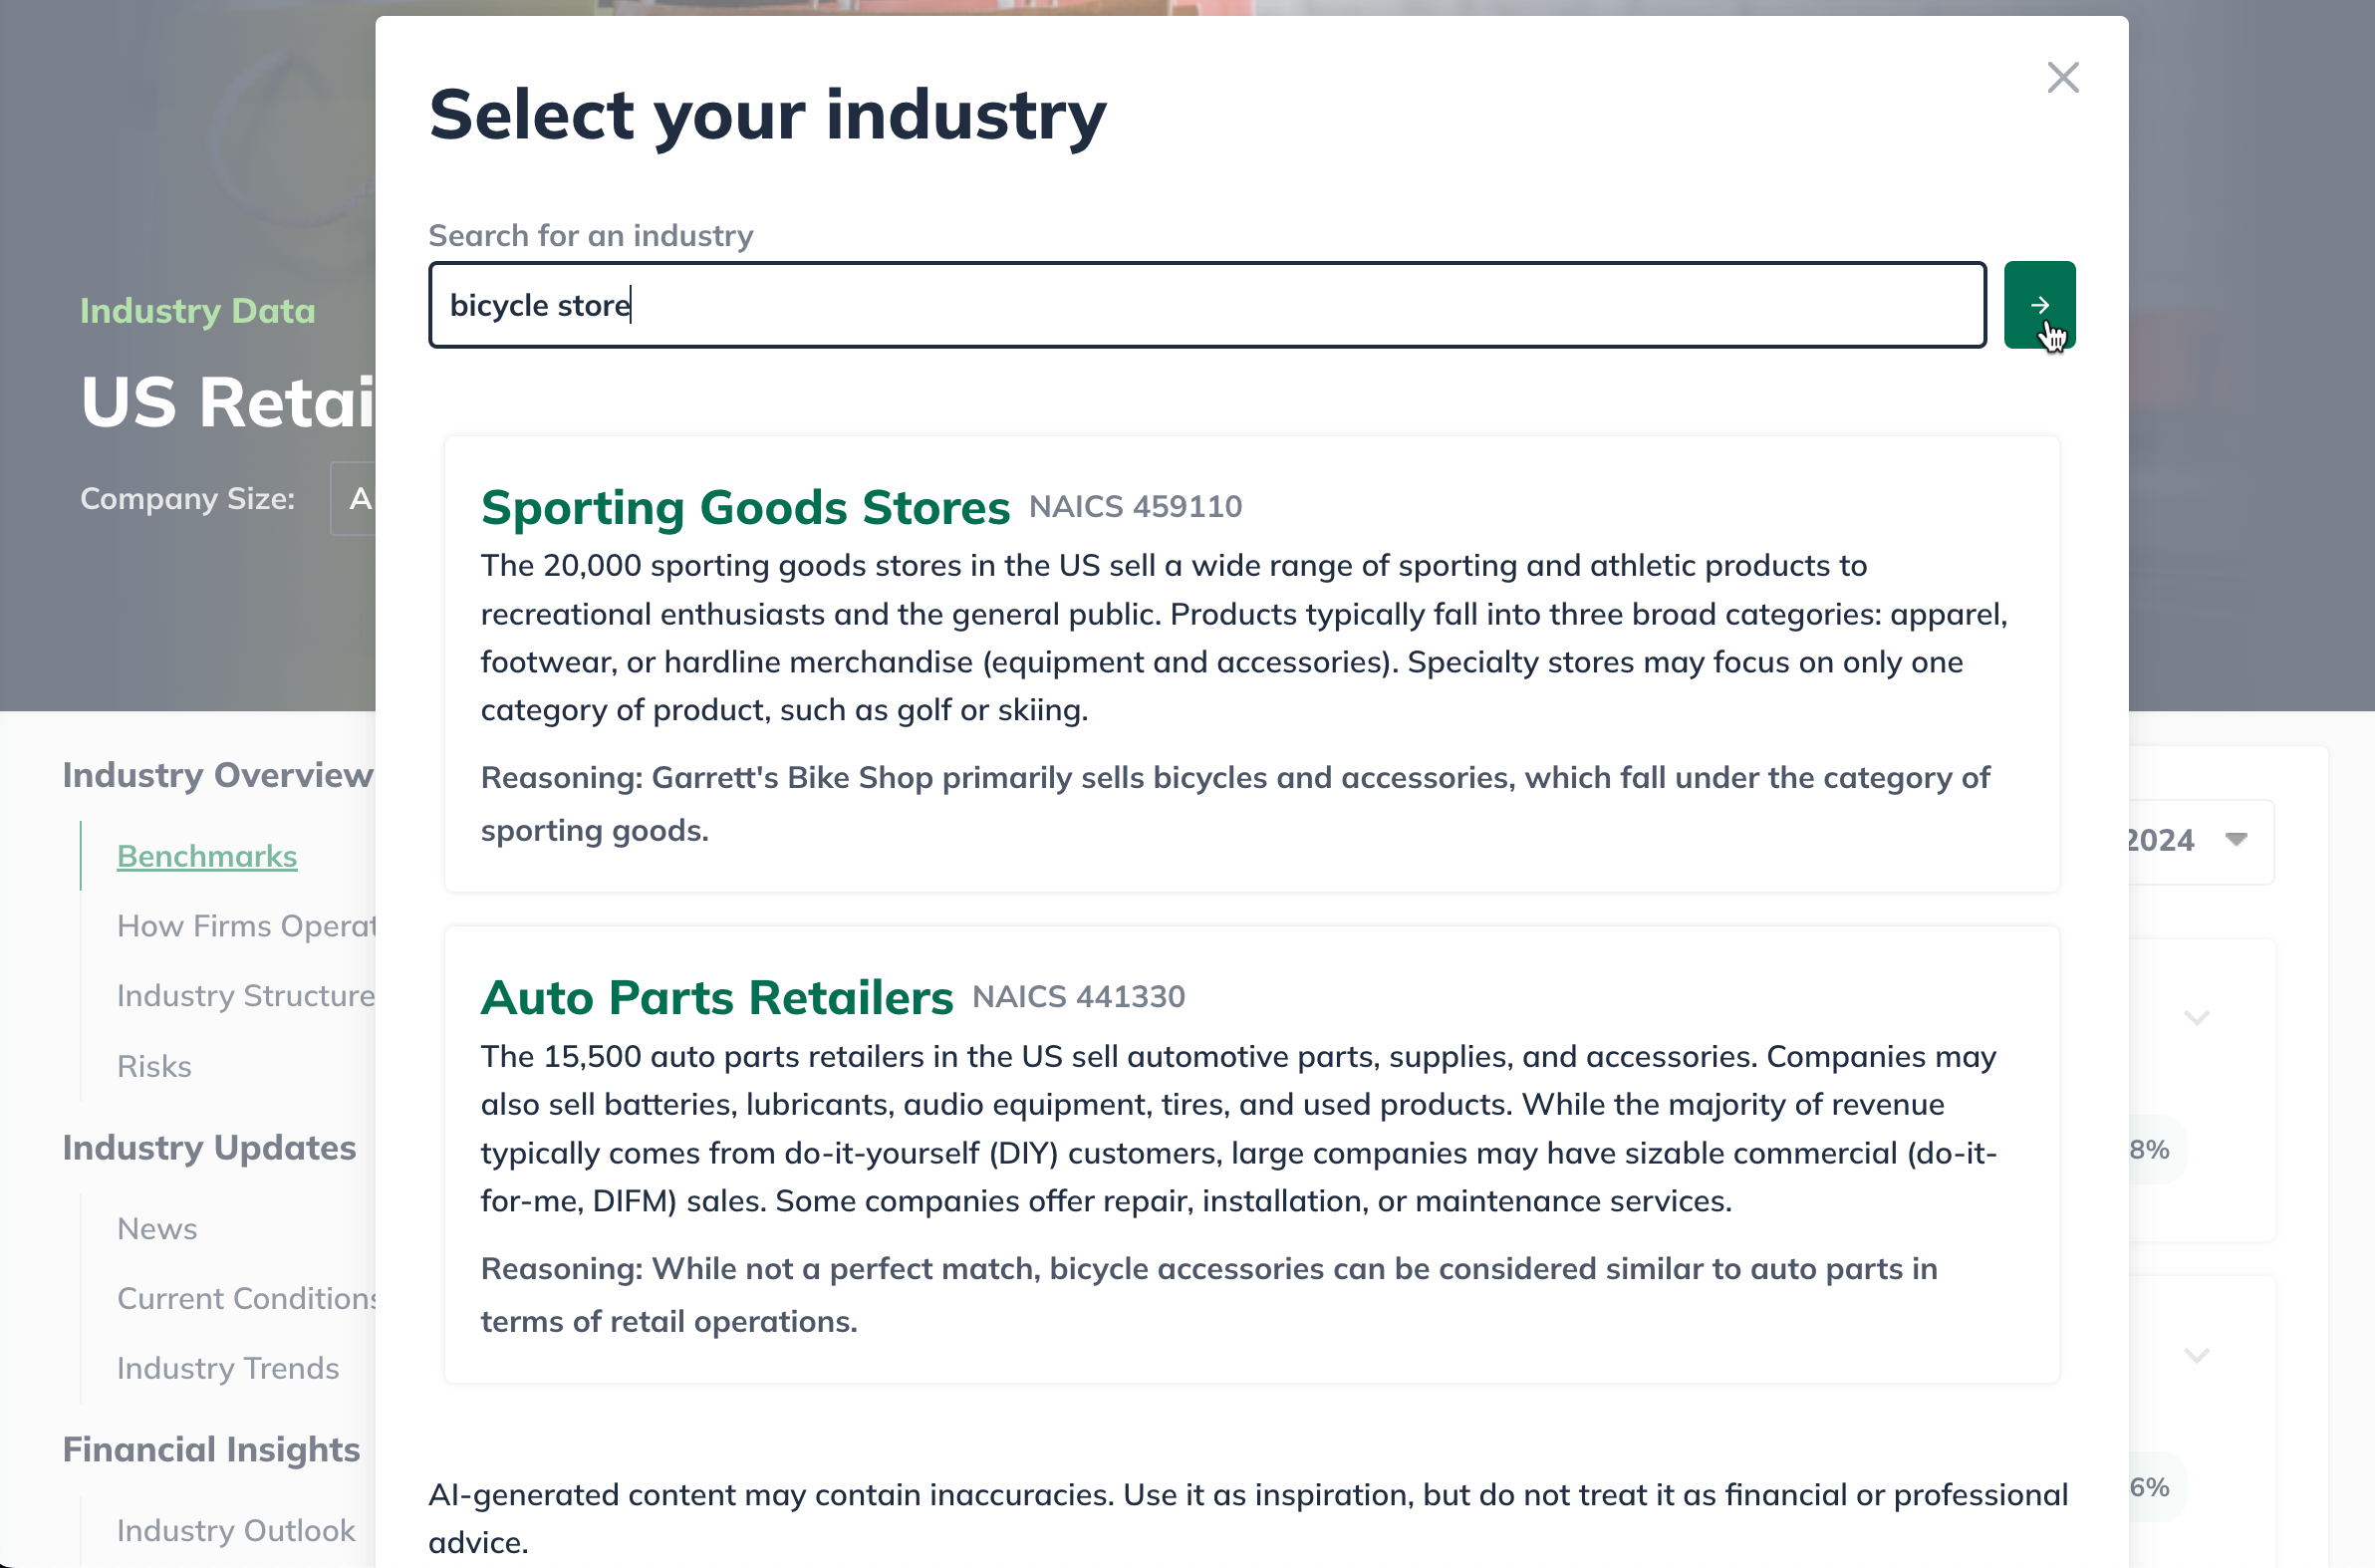Open the Company Size dropdown

(x=354, y=498)
